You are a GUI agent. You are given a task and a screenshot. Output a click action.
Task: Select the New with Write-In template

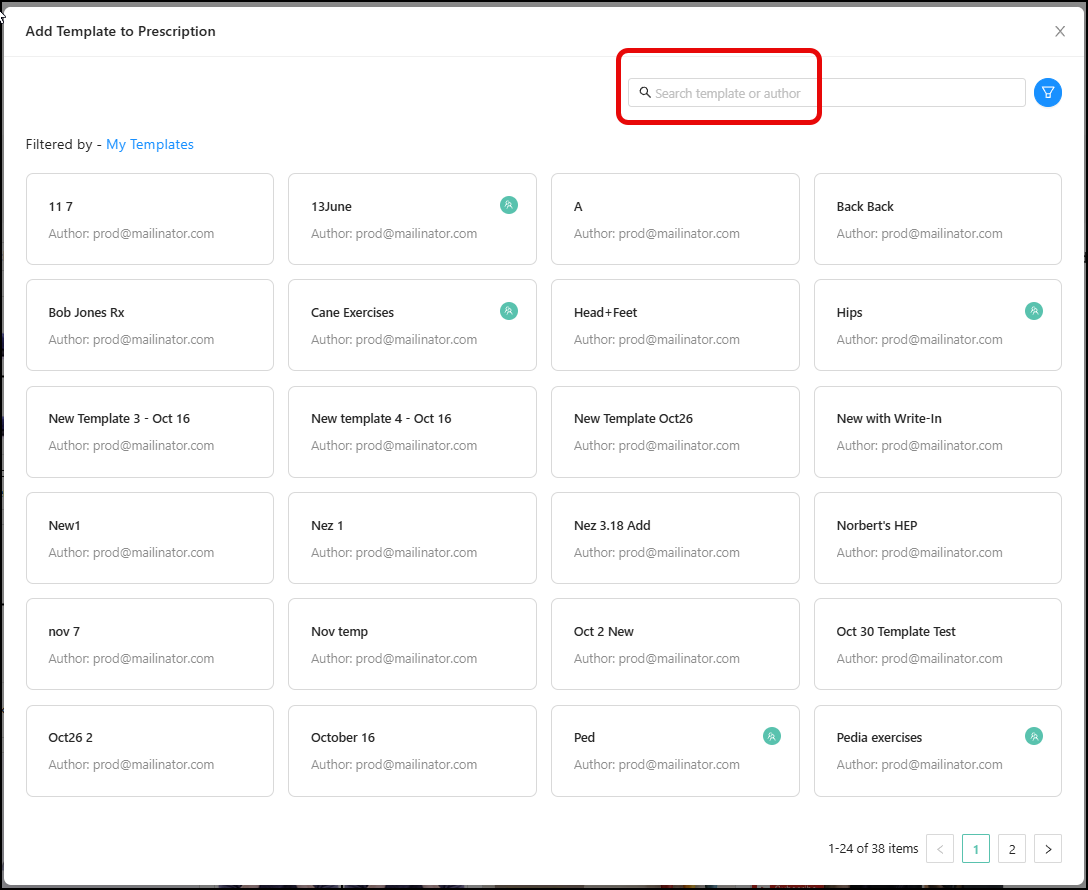pos(937,432)
